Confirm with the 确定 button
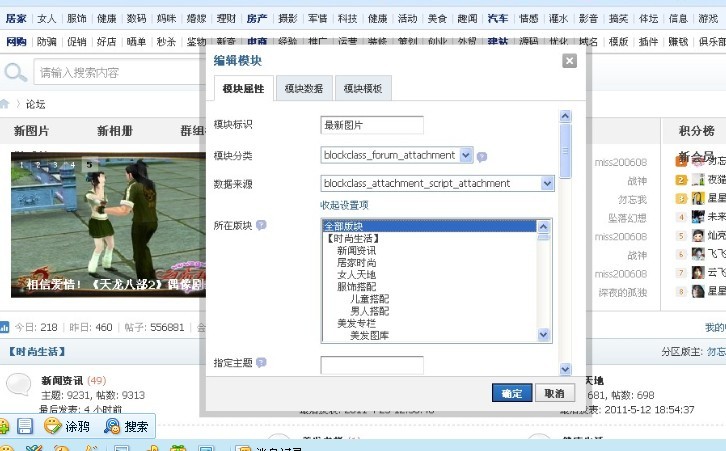726x451 pixels. tap(512, 393)
